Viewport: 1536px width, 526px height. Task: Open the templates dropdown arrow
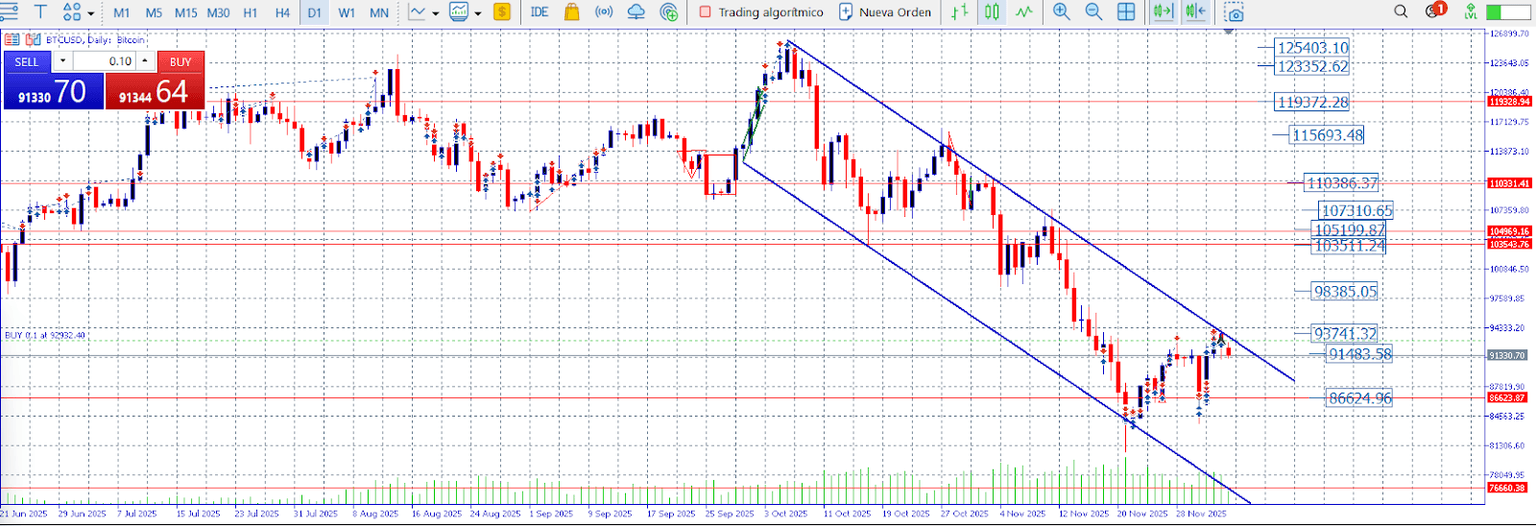478,13
